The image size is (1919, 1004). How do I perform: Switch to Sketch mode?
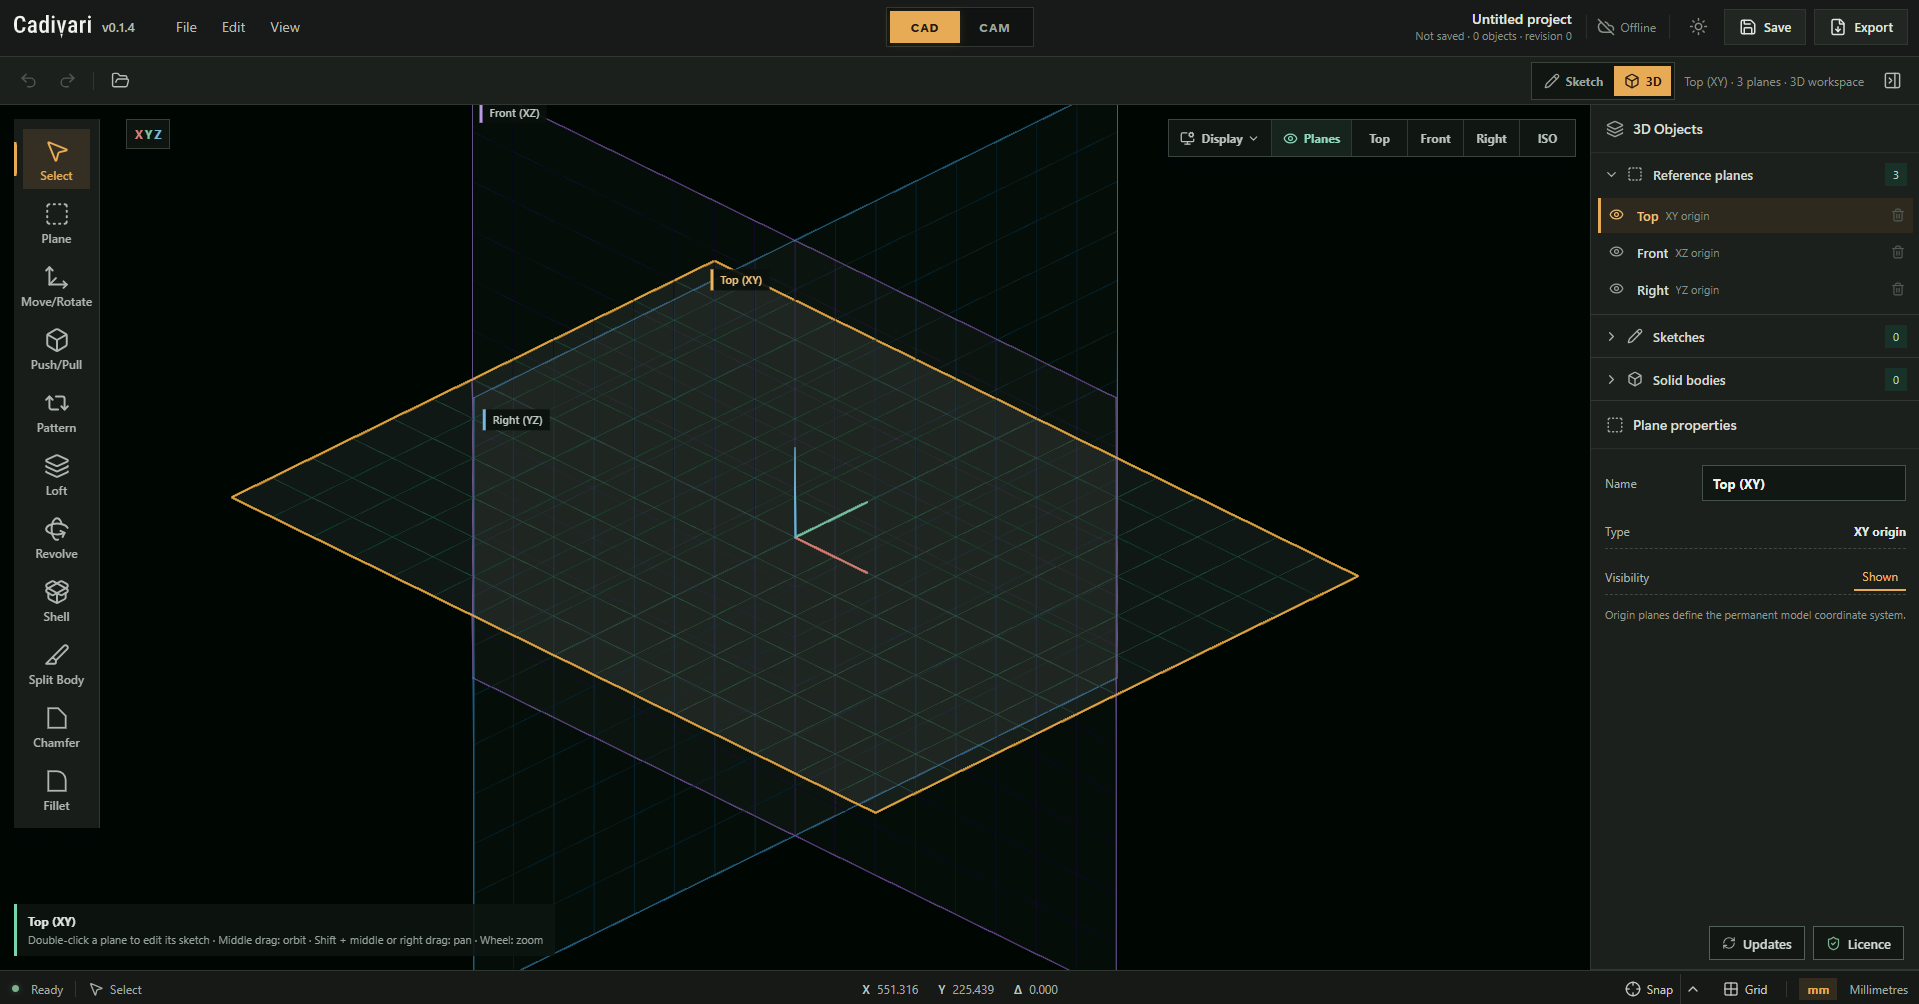1573,81
